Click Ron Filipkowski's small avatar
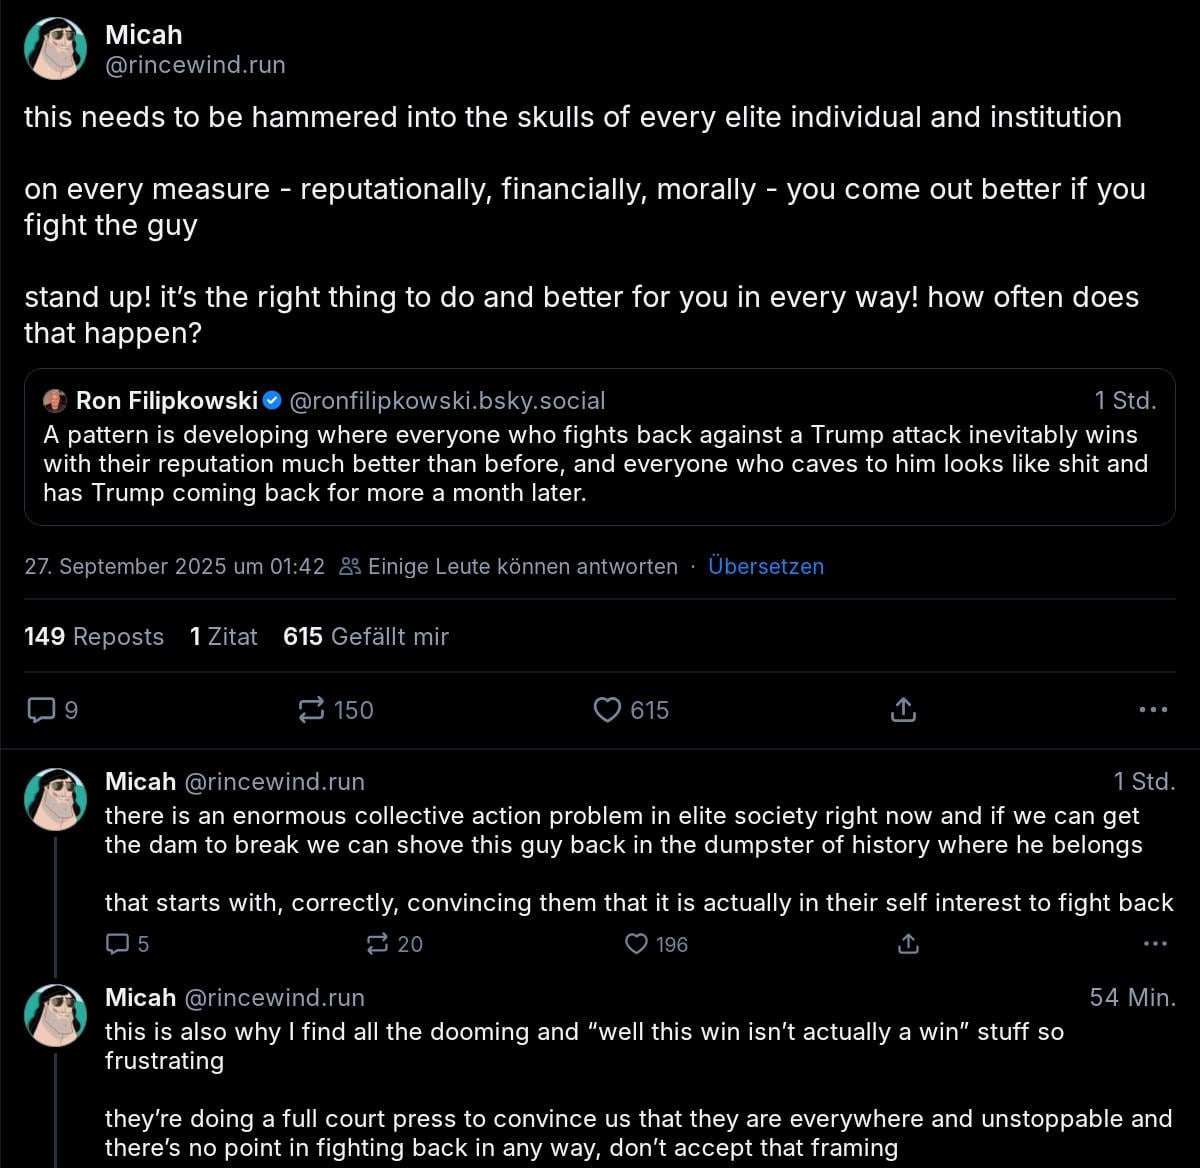 click(x=55, y=401)
